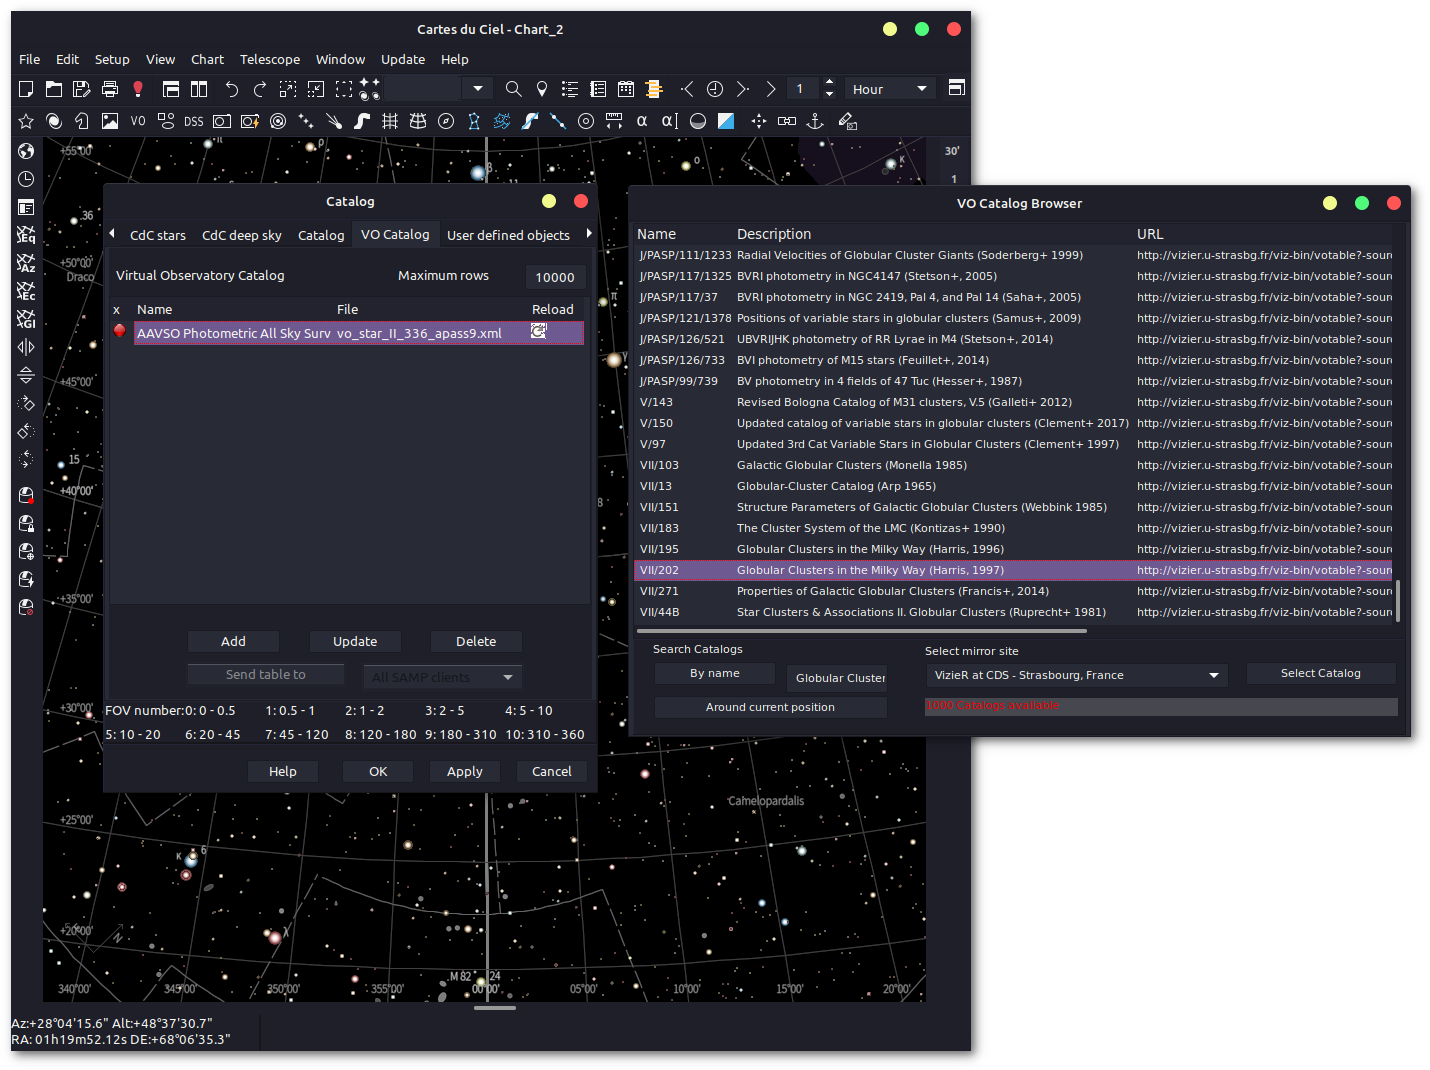Switch to the CdC deep sky tab
This screenshot has height=1070, width=1430.
click(242, 235)
